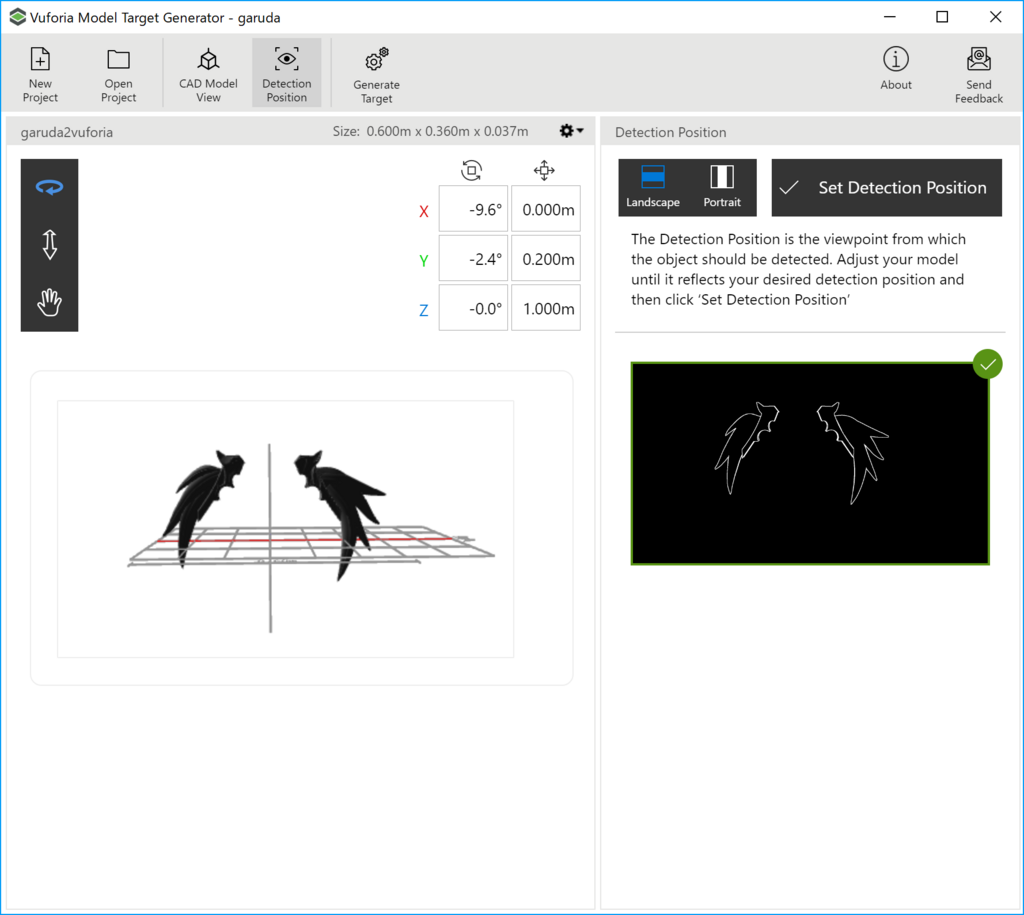
Task: Select the detection position preview thumbnail
Action: (810, 464)
